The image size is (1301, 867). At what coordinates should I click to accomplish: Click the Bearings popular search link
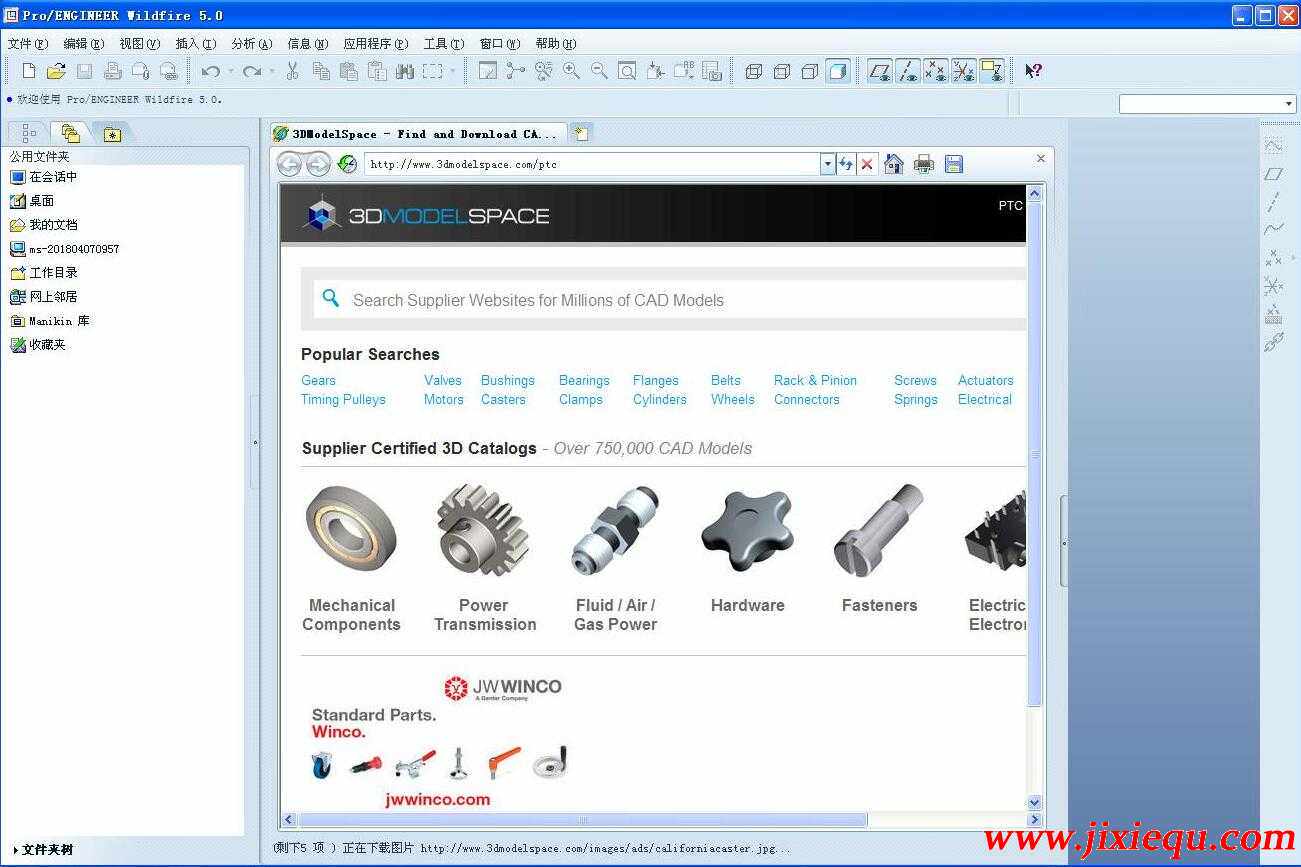584,380
